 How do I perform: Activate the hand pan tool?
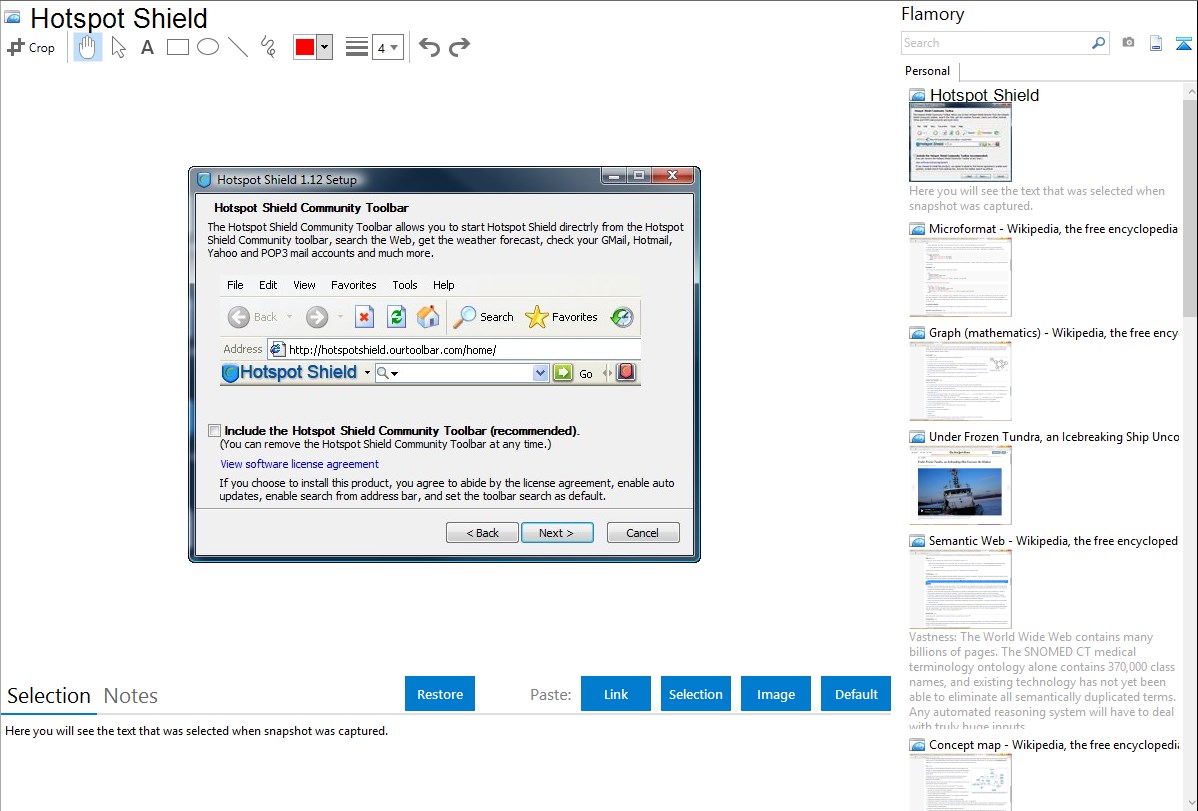(x=87, y=47)
